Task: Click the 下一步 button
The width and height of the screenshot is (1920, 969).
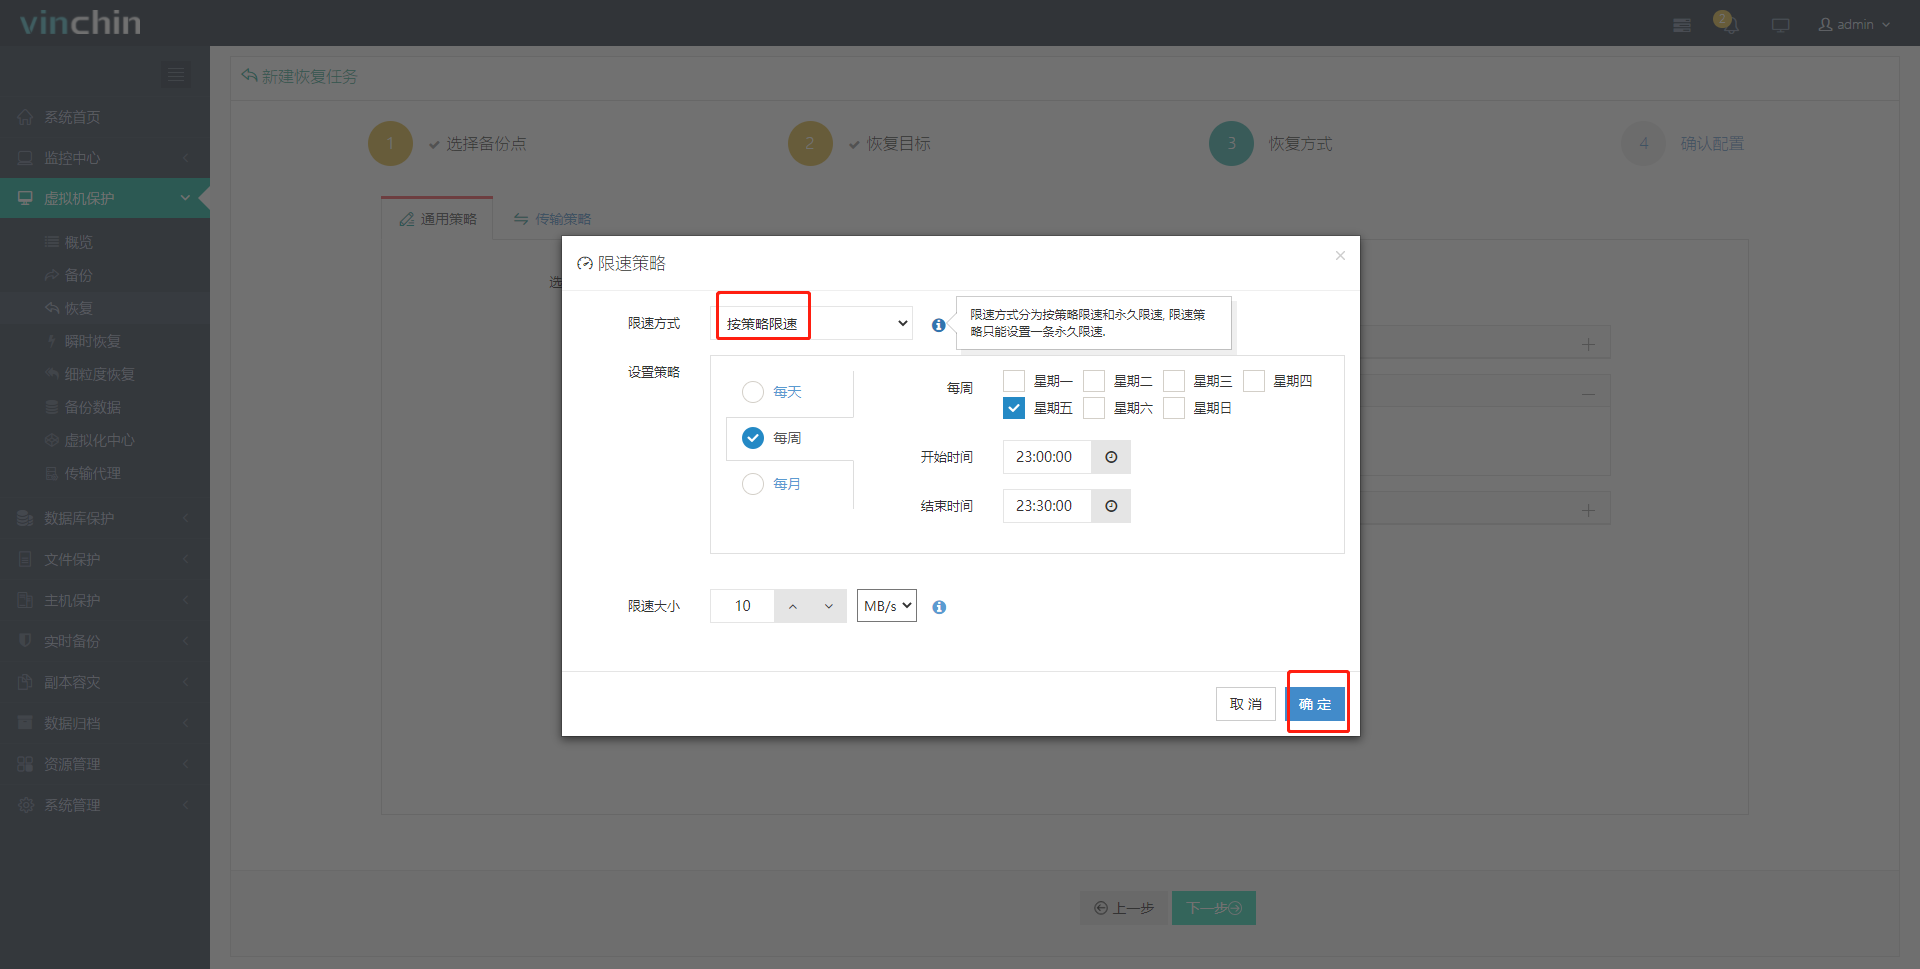Action: click(x=1213, y=908)
